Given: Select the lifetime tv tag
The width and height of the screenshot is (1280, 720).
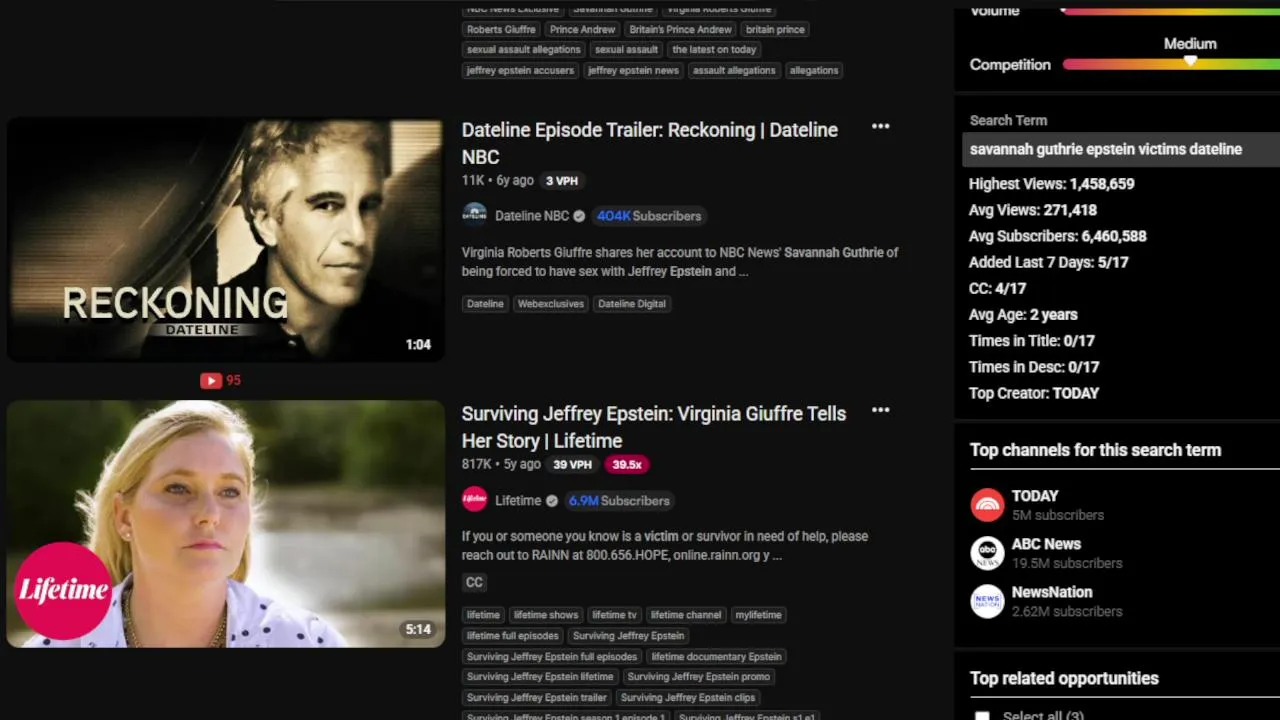Looking at the screenshot, I should [x=613, y=615].
